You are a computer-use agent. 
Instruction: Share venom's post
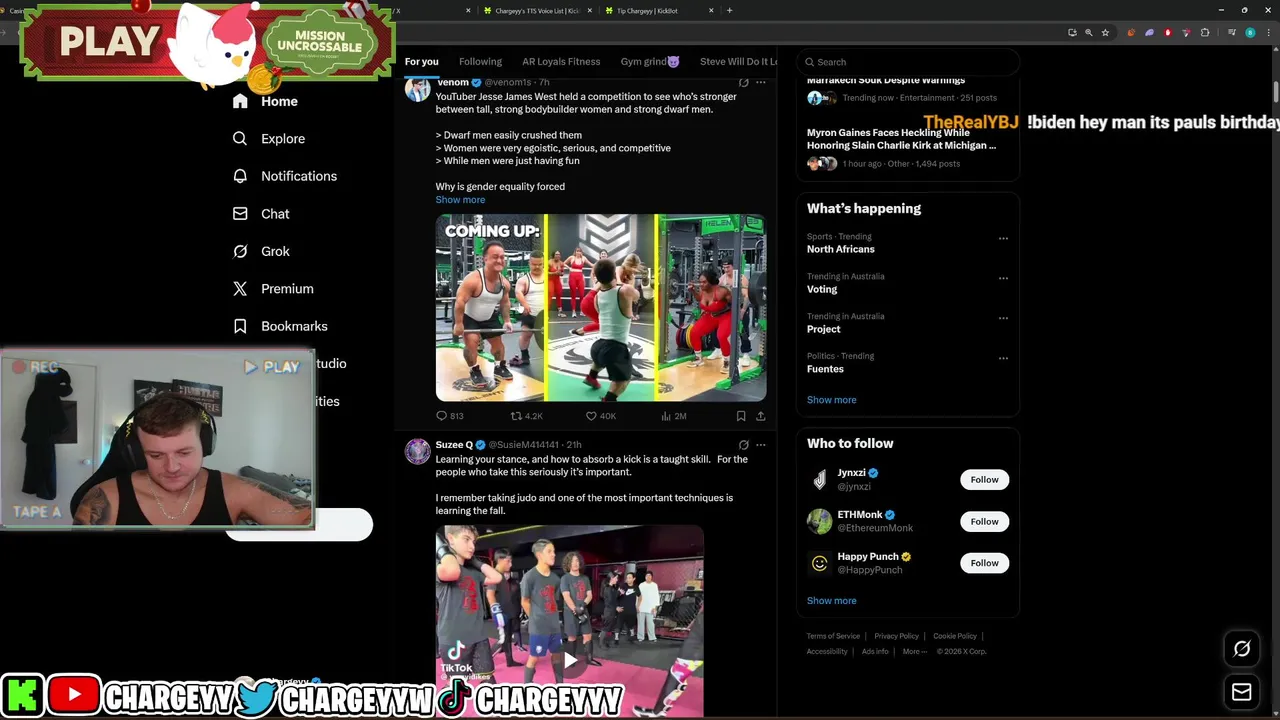tap(760, 416)
